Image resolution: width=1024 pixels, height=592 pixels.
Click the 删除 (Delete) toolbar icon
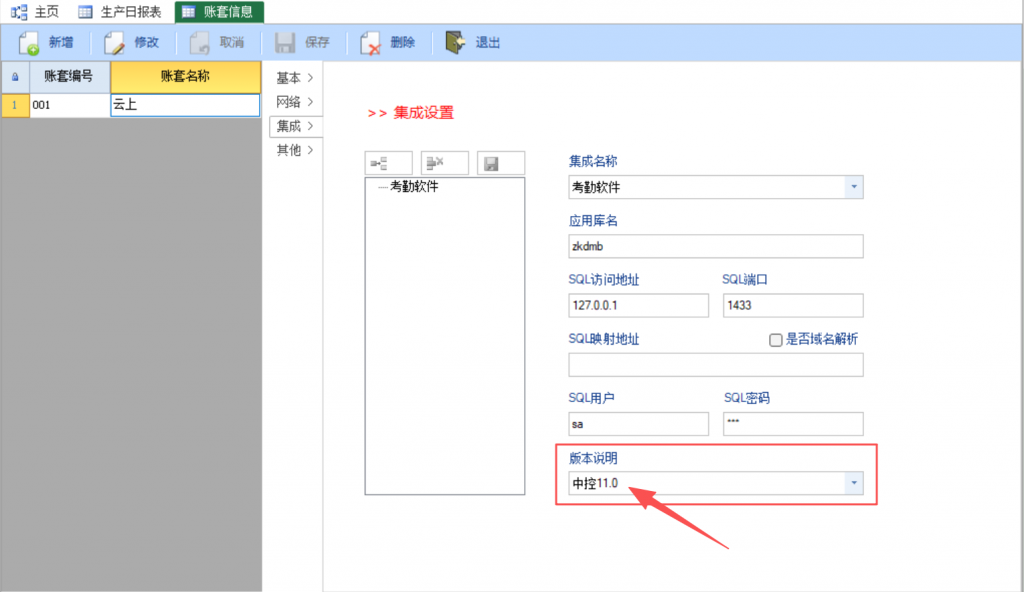tap(370, 43)
